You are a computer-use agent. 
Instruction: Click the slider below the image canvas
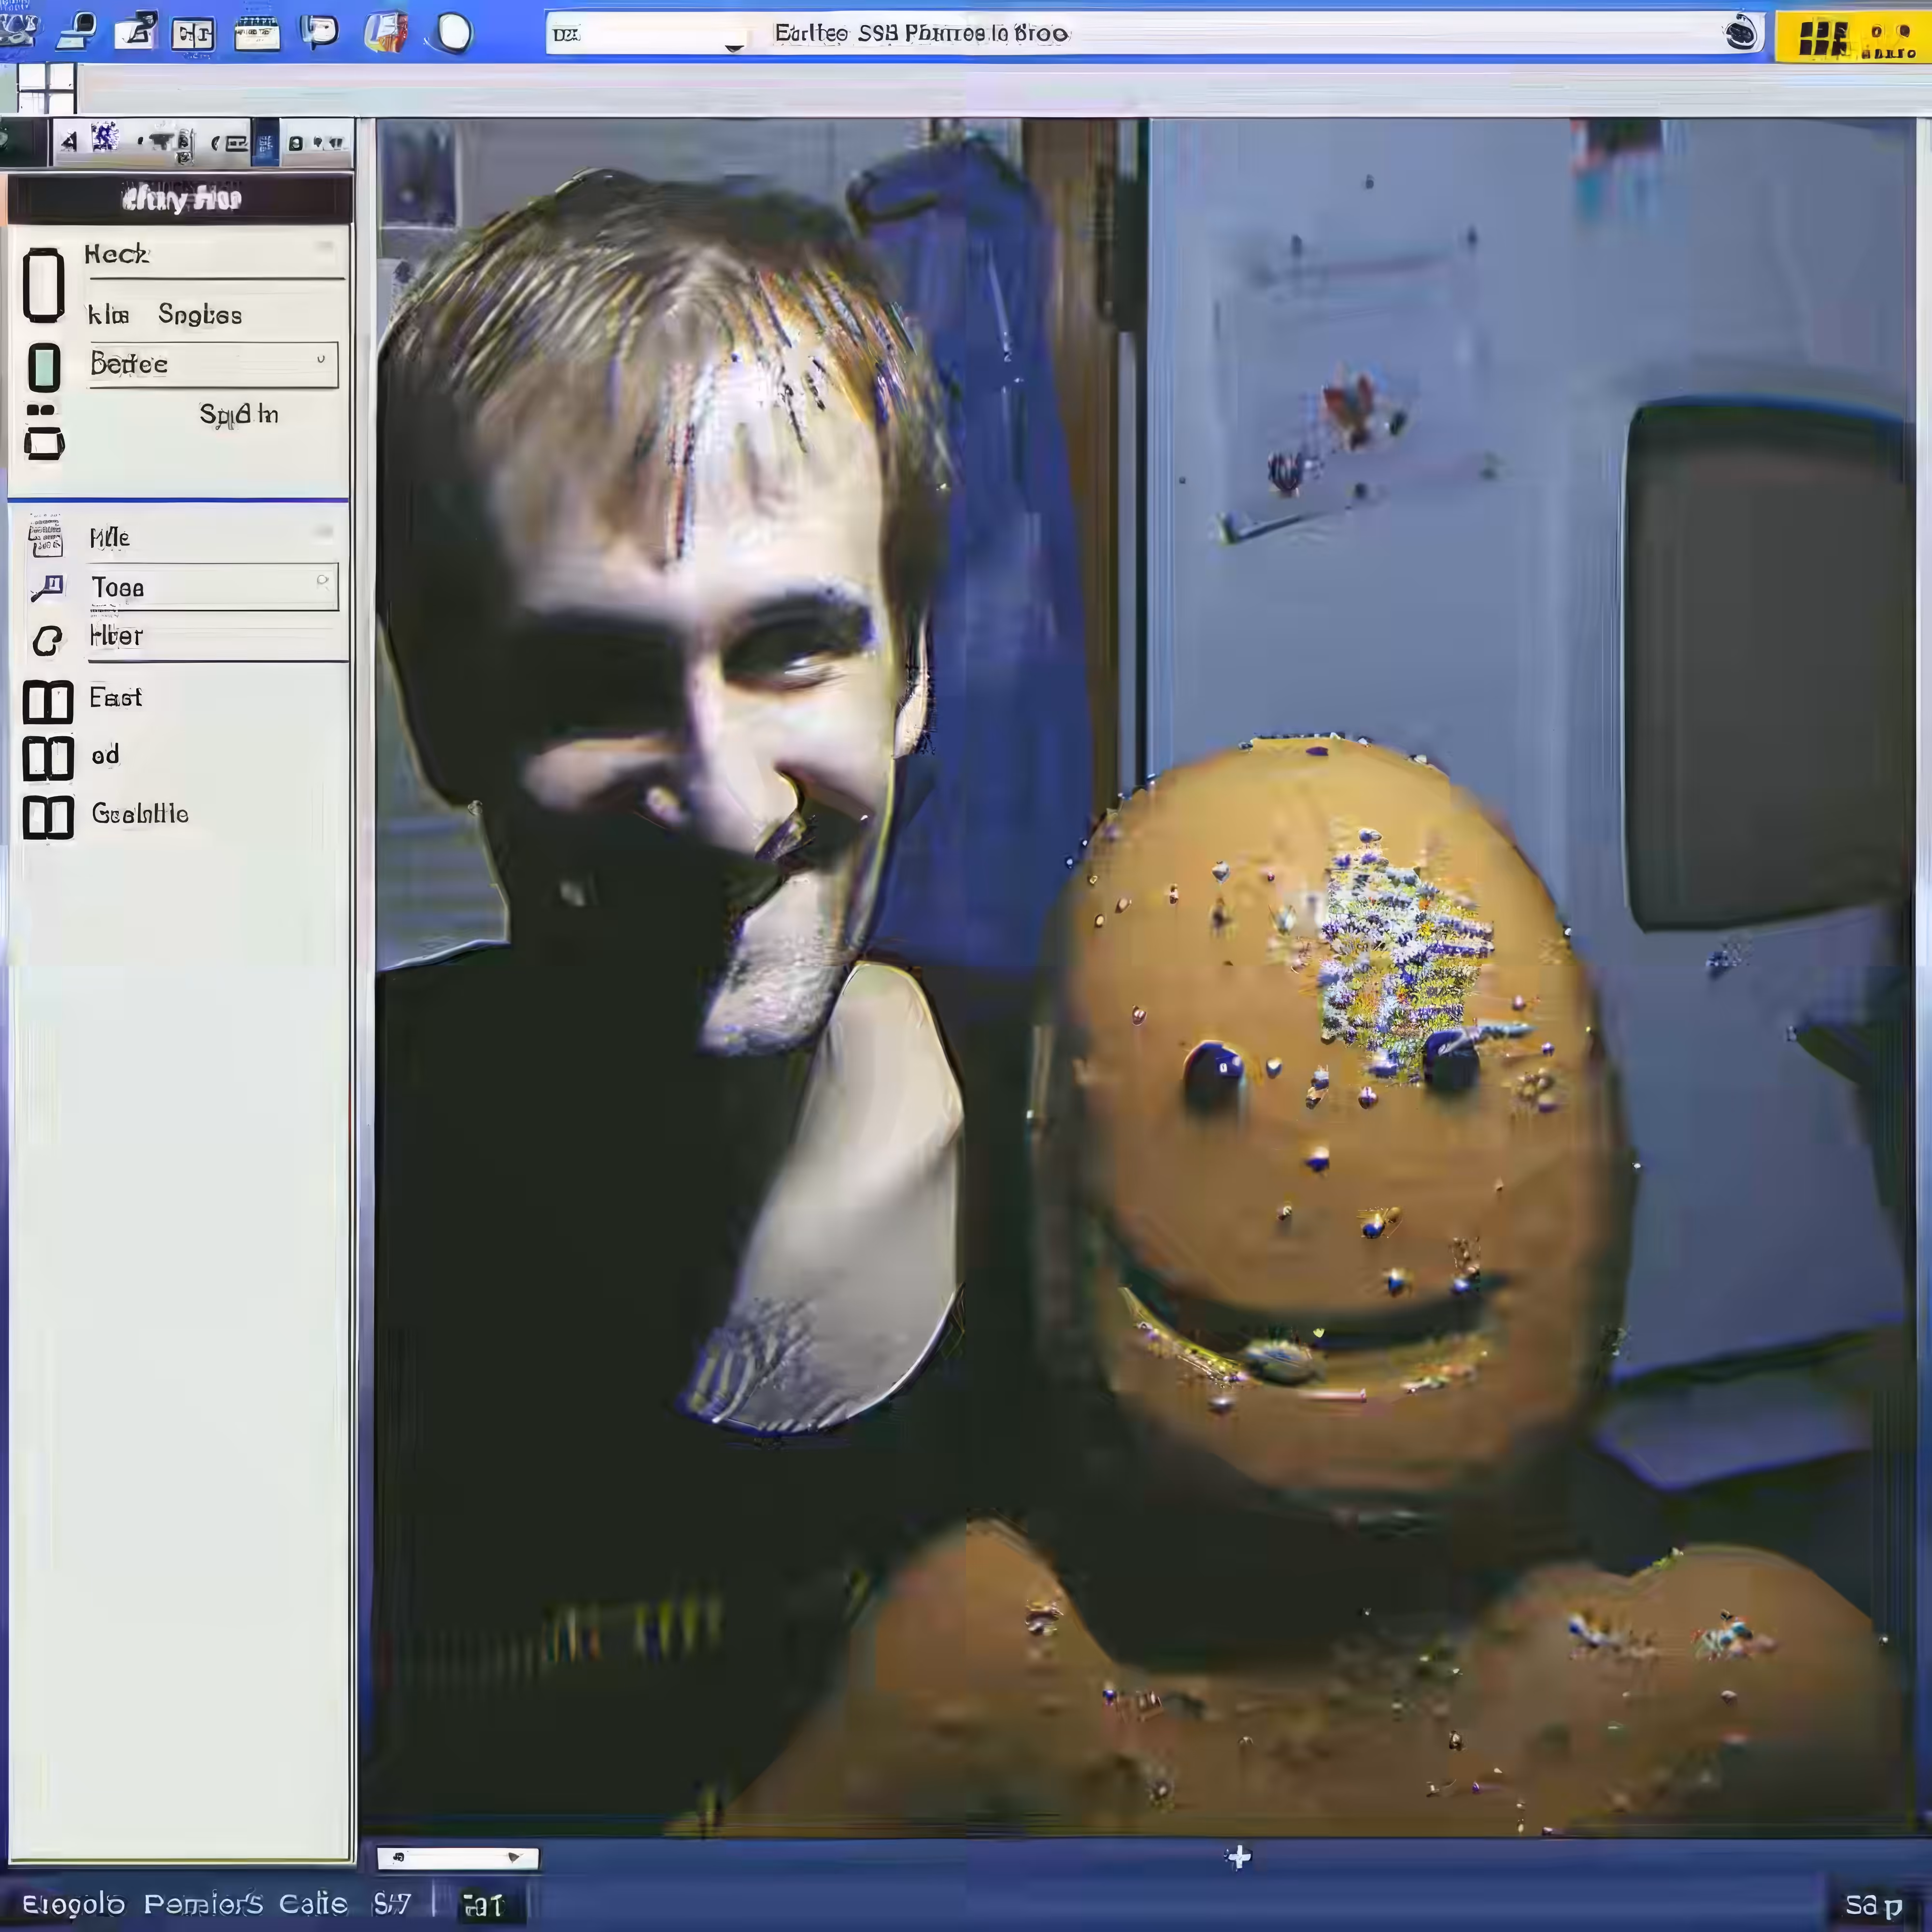pos(458,1858)
